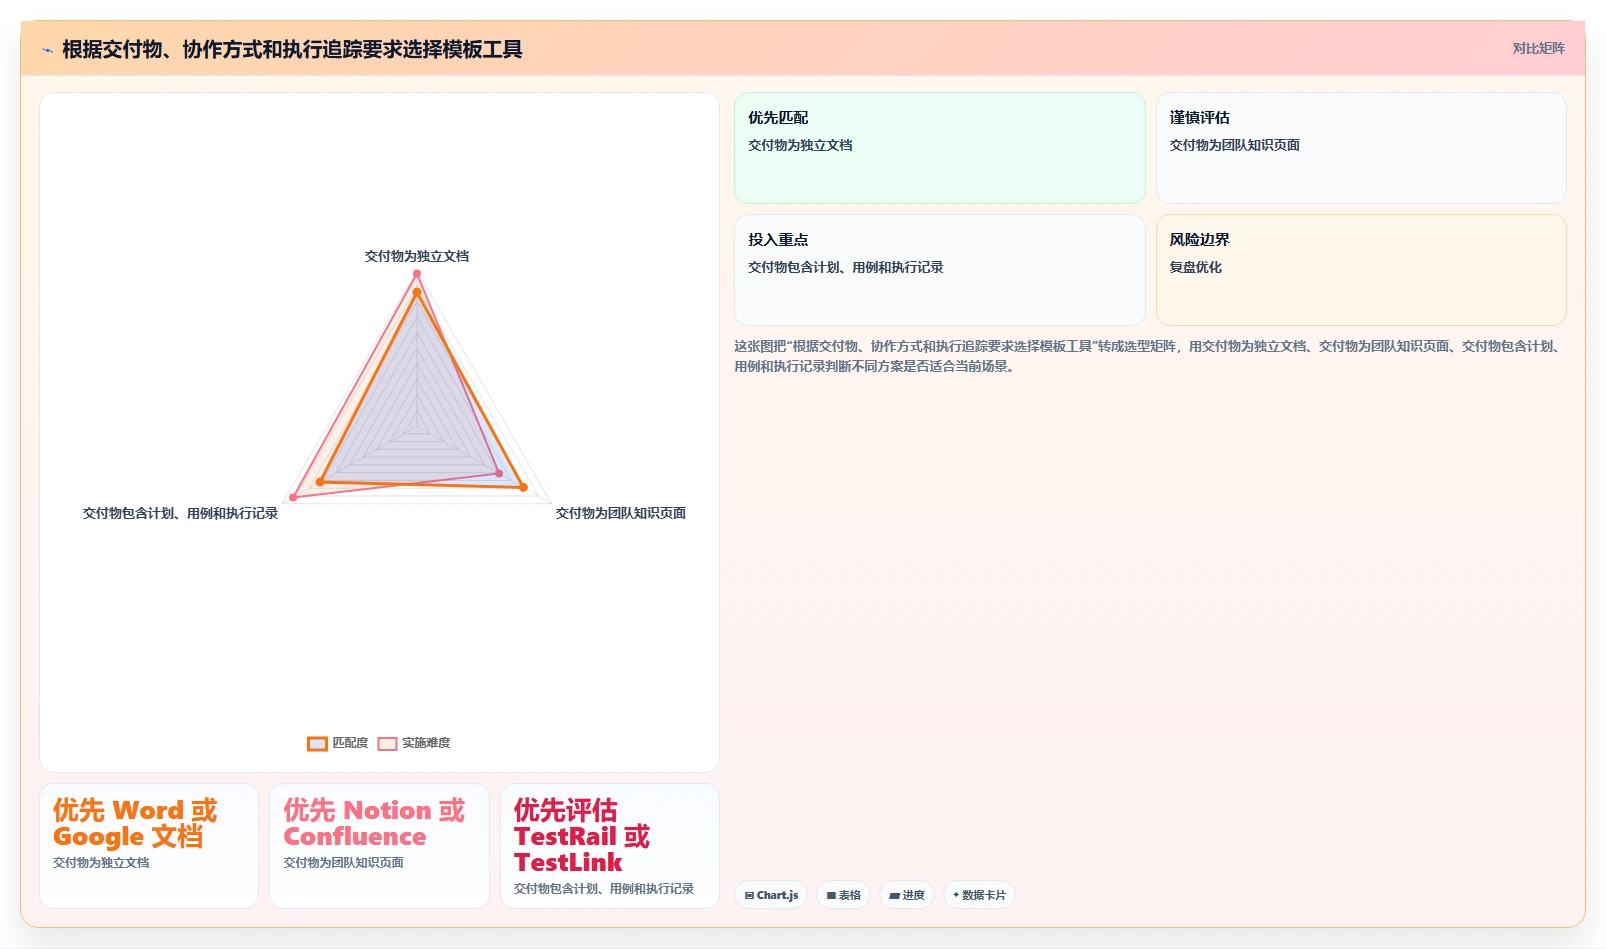Click the radar axis label 交付物为独立文档
1606x949 pixels.
[417, 256]
